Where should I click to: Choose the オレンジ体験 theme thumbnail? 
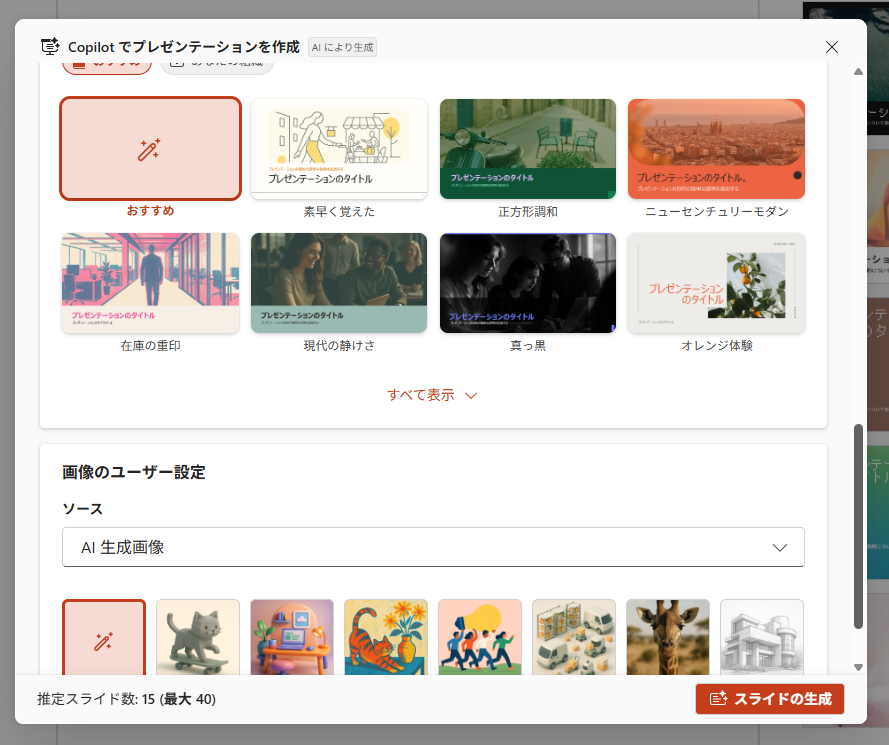click(716, 283)
